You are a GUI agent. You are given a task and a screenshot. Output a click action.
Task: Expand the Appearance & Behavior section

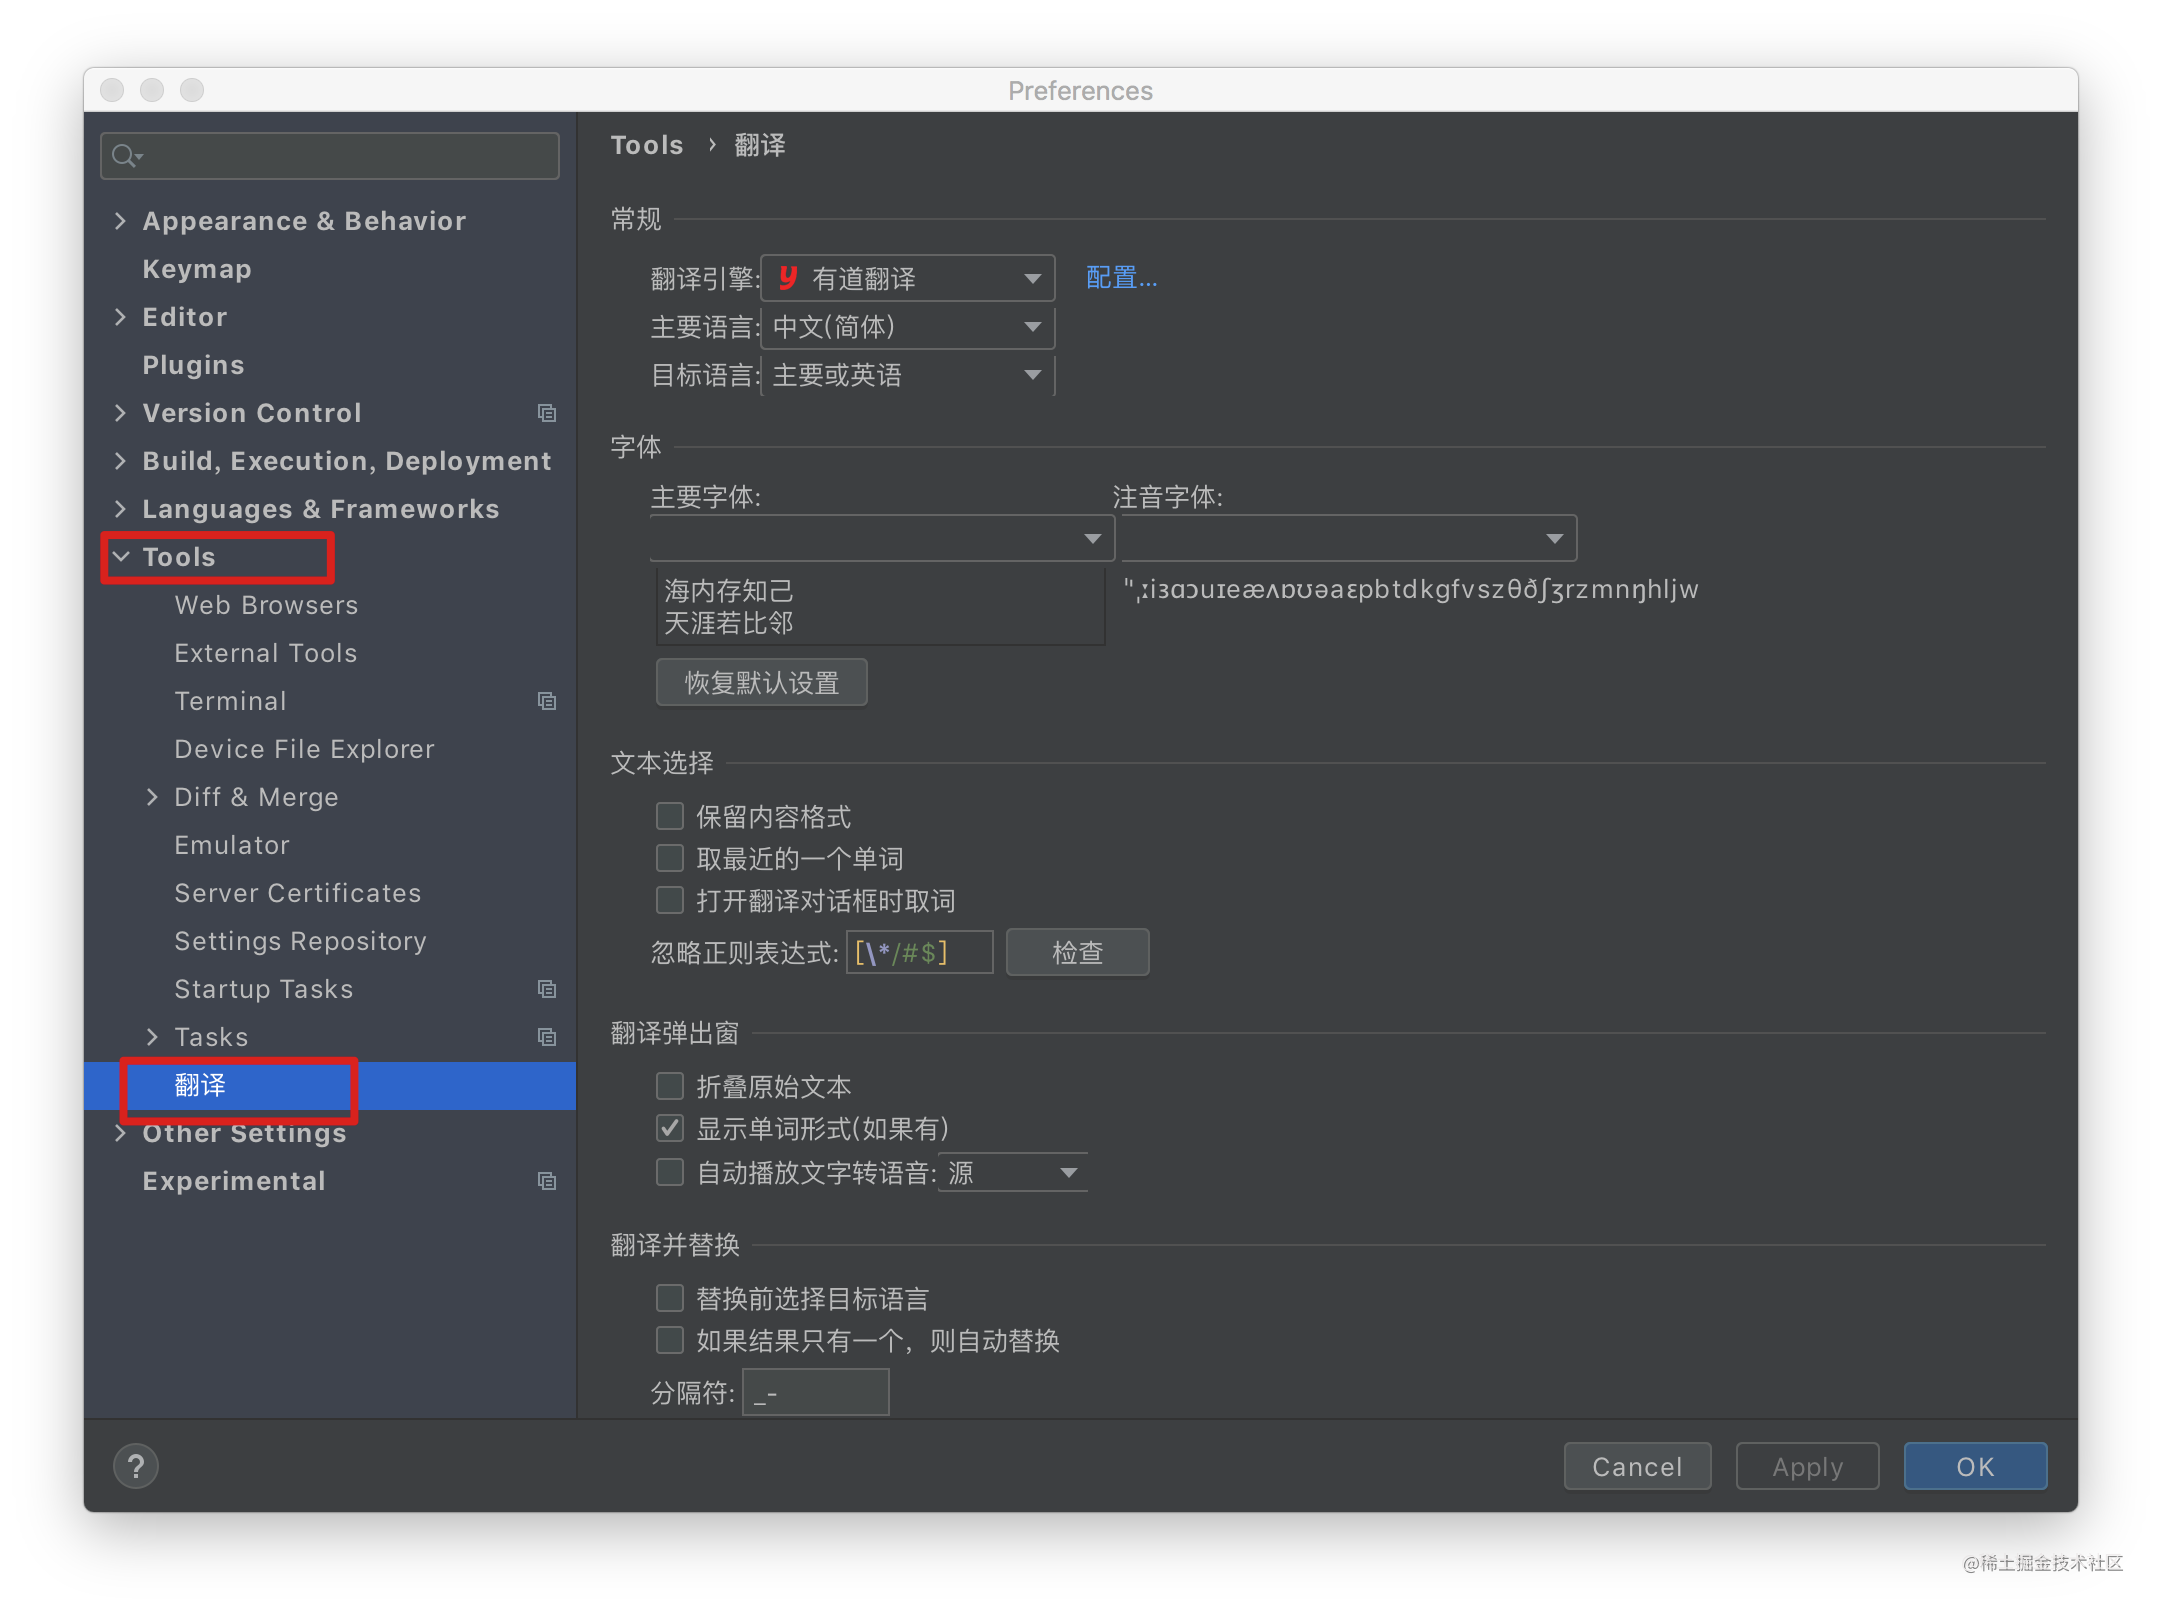click(x=120, y=220)
